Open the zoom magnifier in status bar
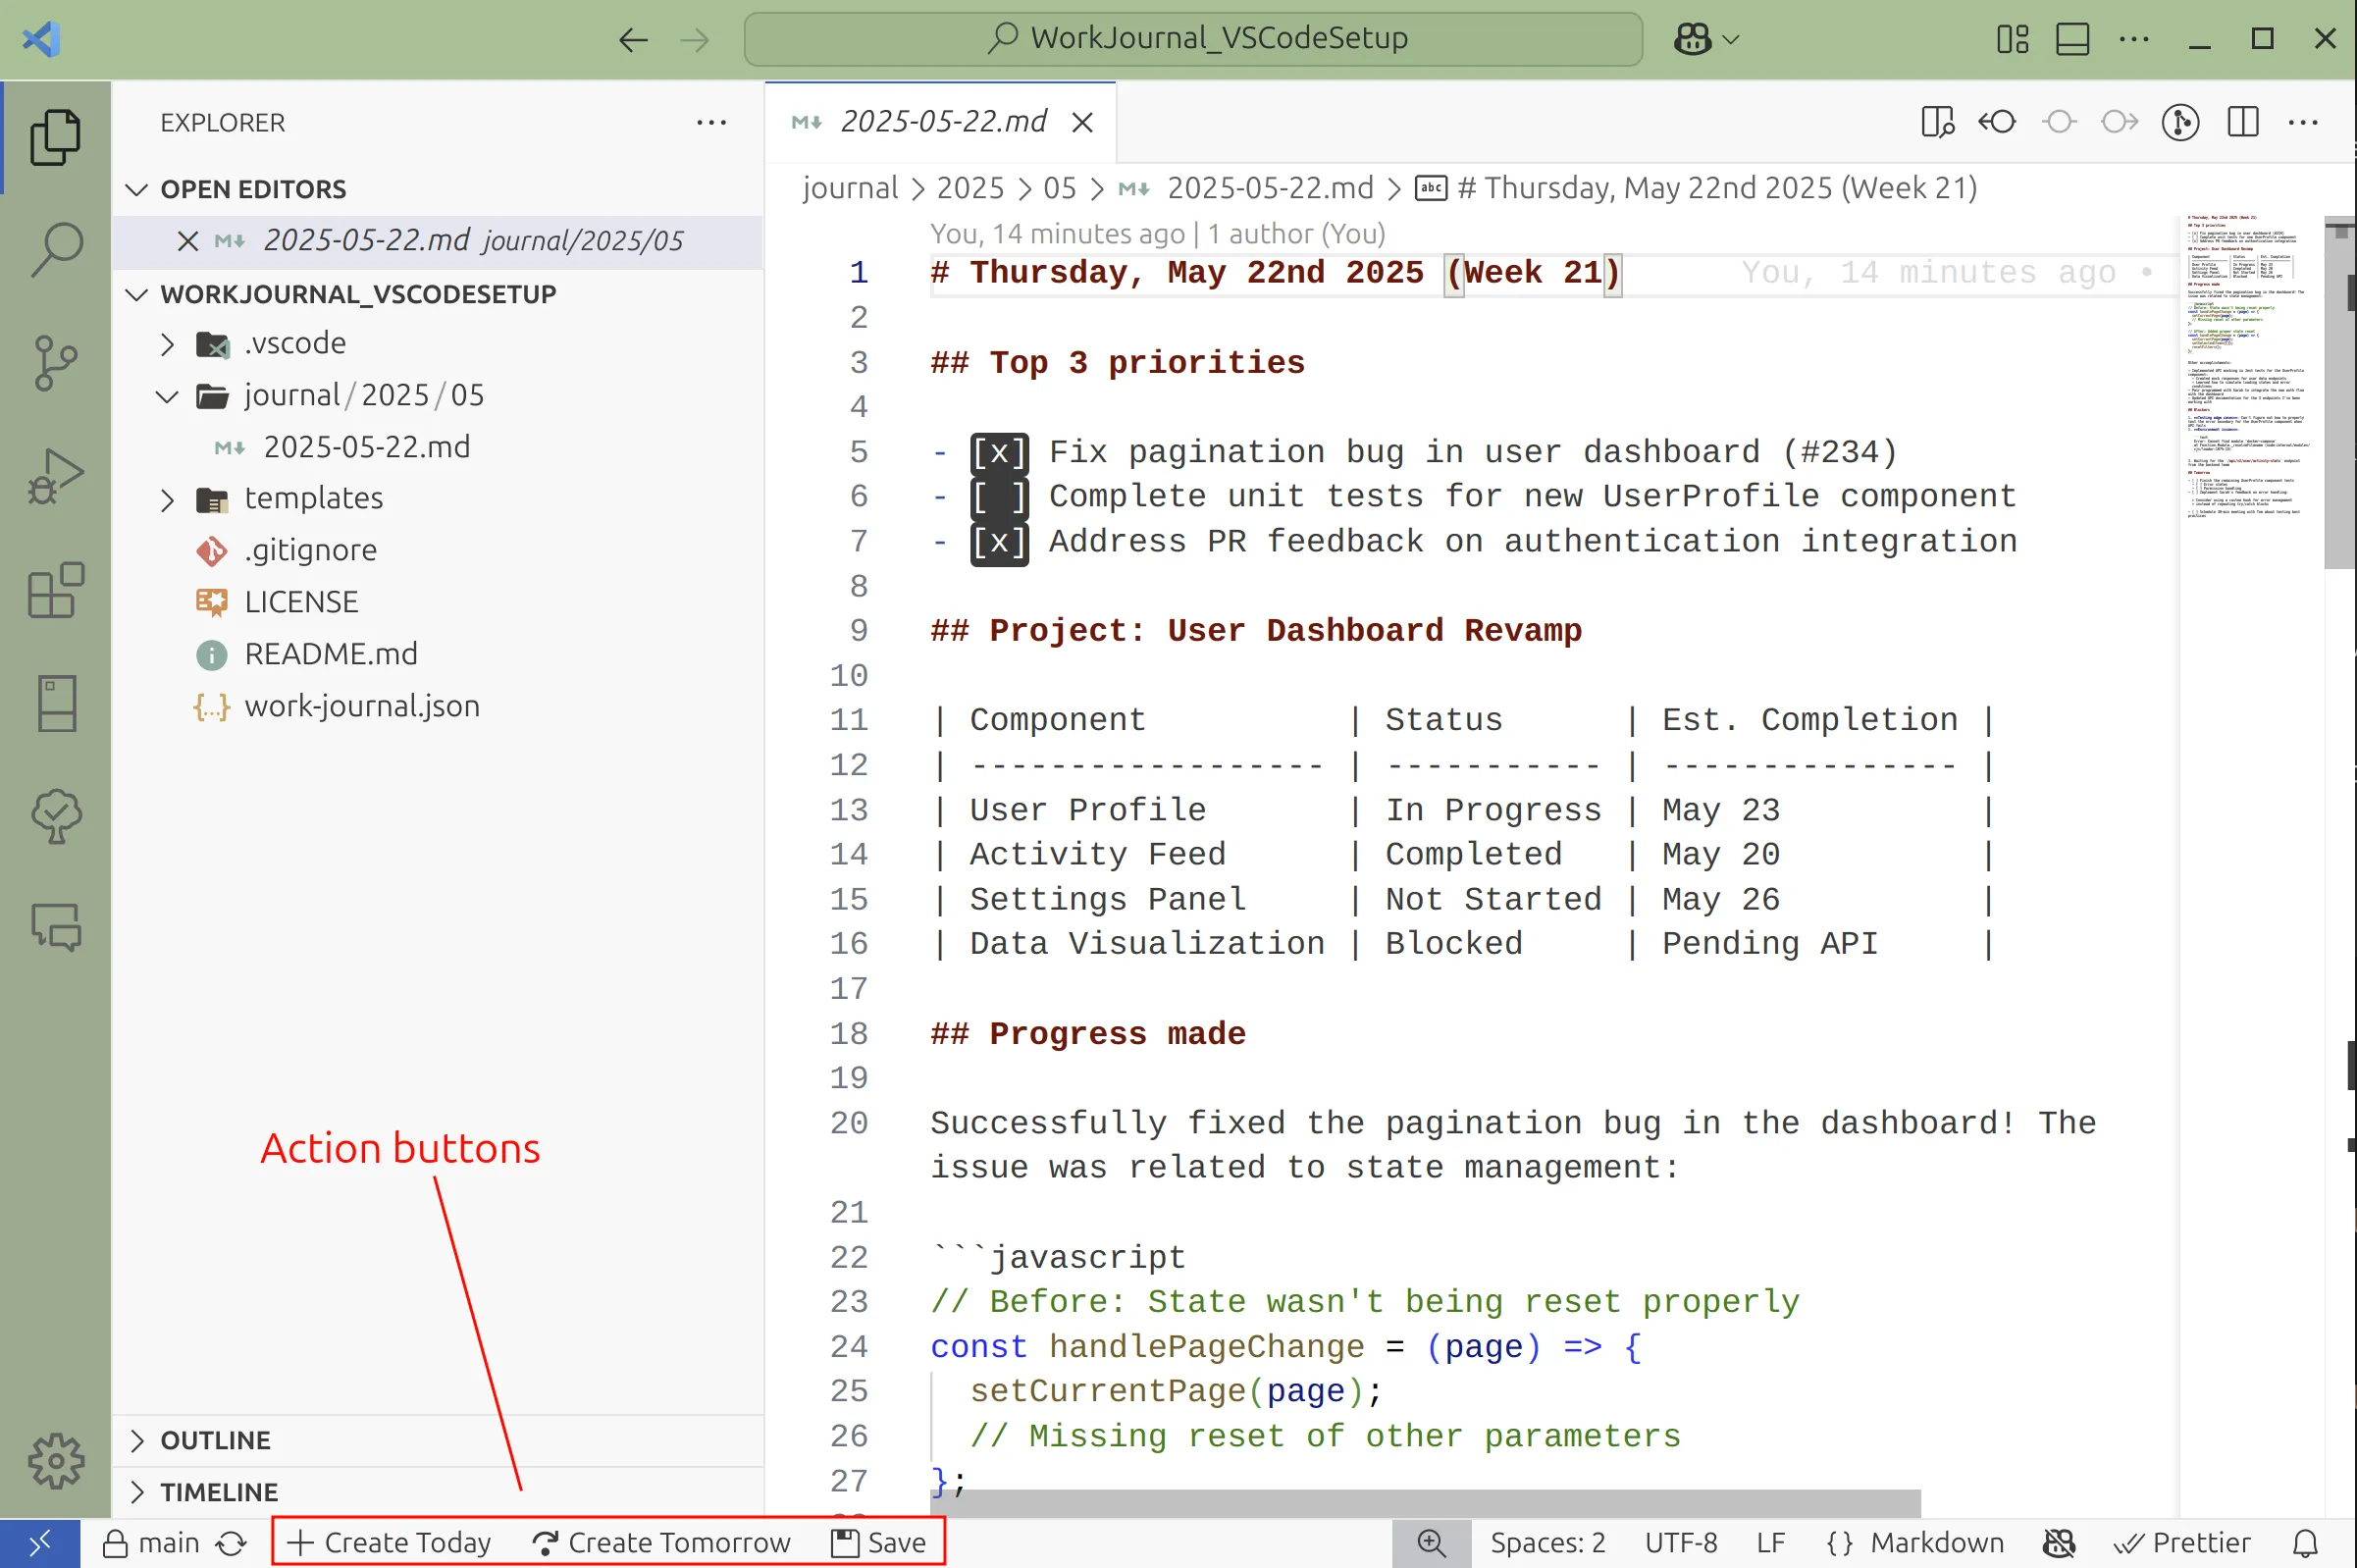The image size is (2357, 1568). 1431,1543
